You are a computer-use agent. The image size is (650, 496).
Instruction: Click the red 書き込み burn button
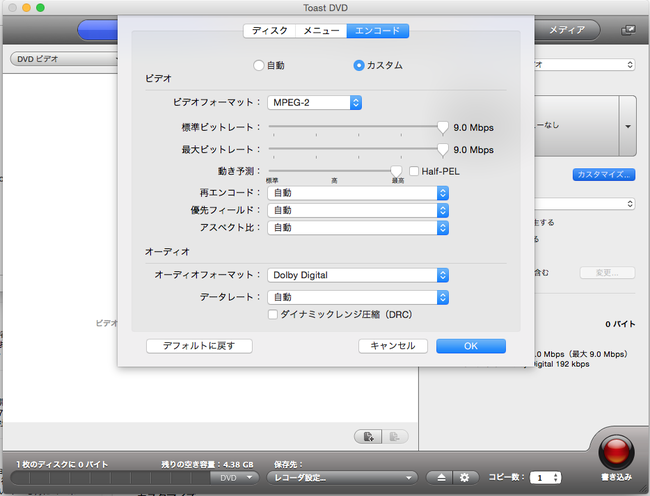[616, 452]
